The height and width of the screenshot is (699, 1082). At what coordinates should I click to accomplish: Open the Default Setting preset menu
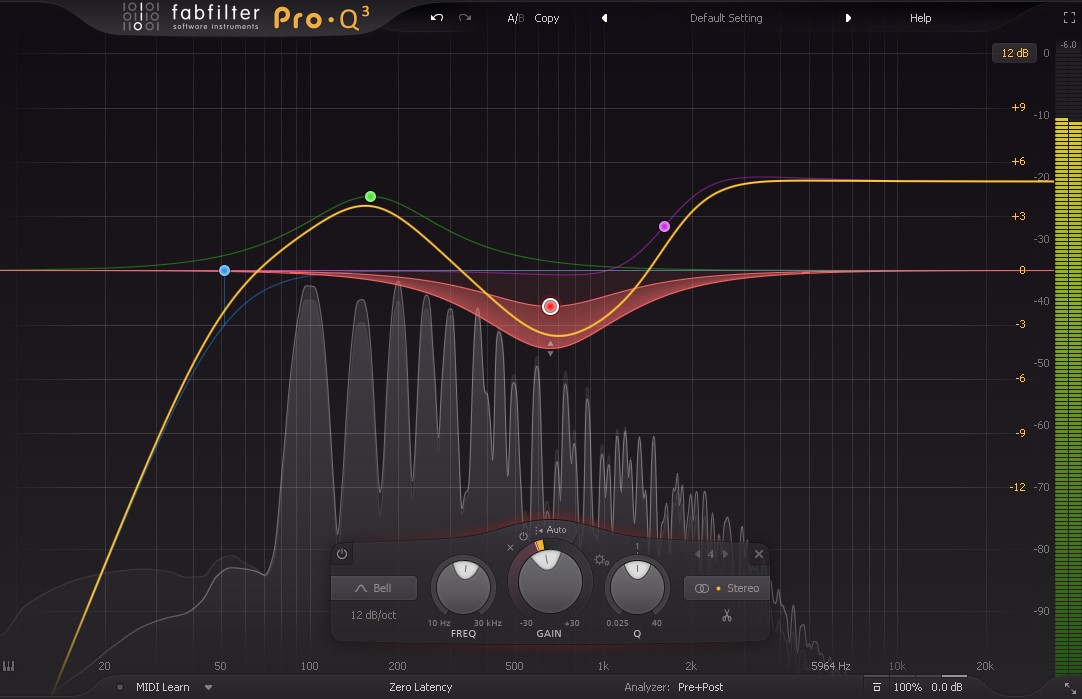(726, 19)
